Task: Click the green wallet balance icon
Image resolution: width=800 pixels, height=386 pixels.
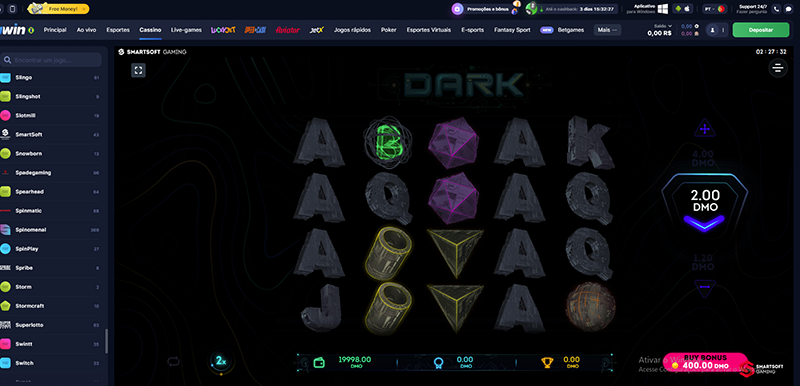Action: click(x=319, y=363)
